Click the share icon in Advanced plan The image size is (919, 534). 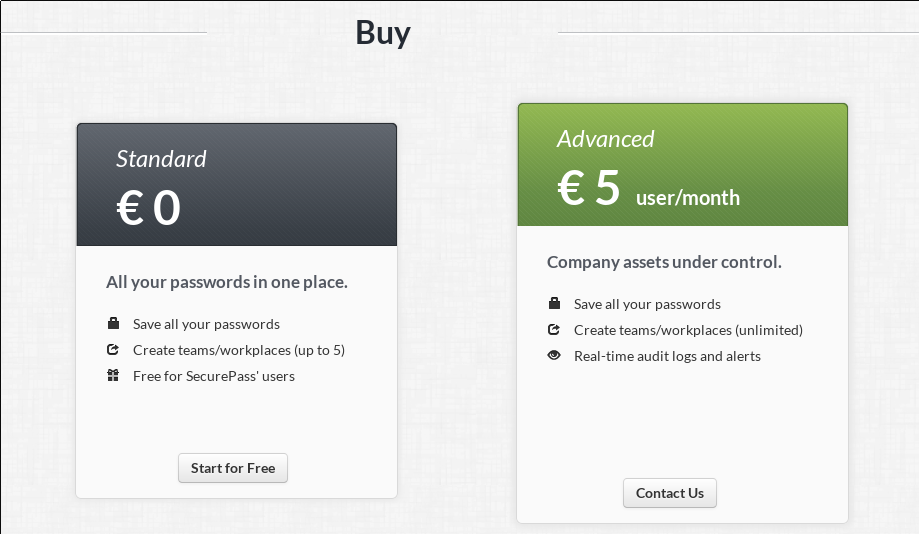tap(554, 329)
